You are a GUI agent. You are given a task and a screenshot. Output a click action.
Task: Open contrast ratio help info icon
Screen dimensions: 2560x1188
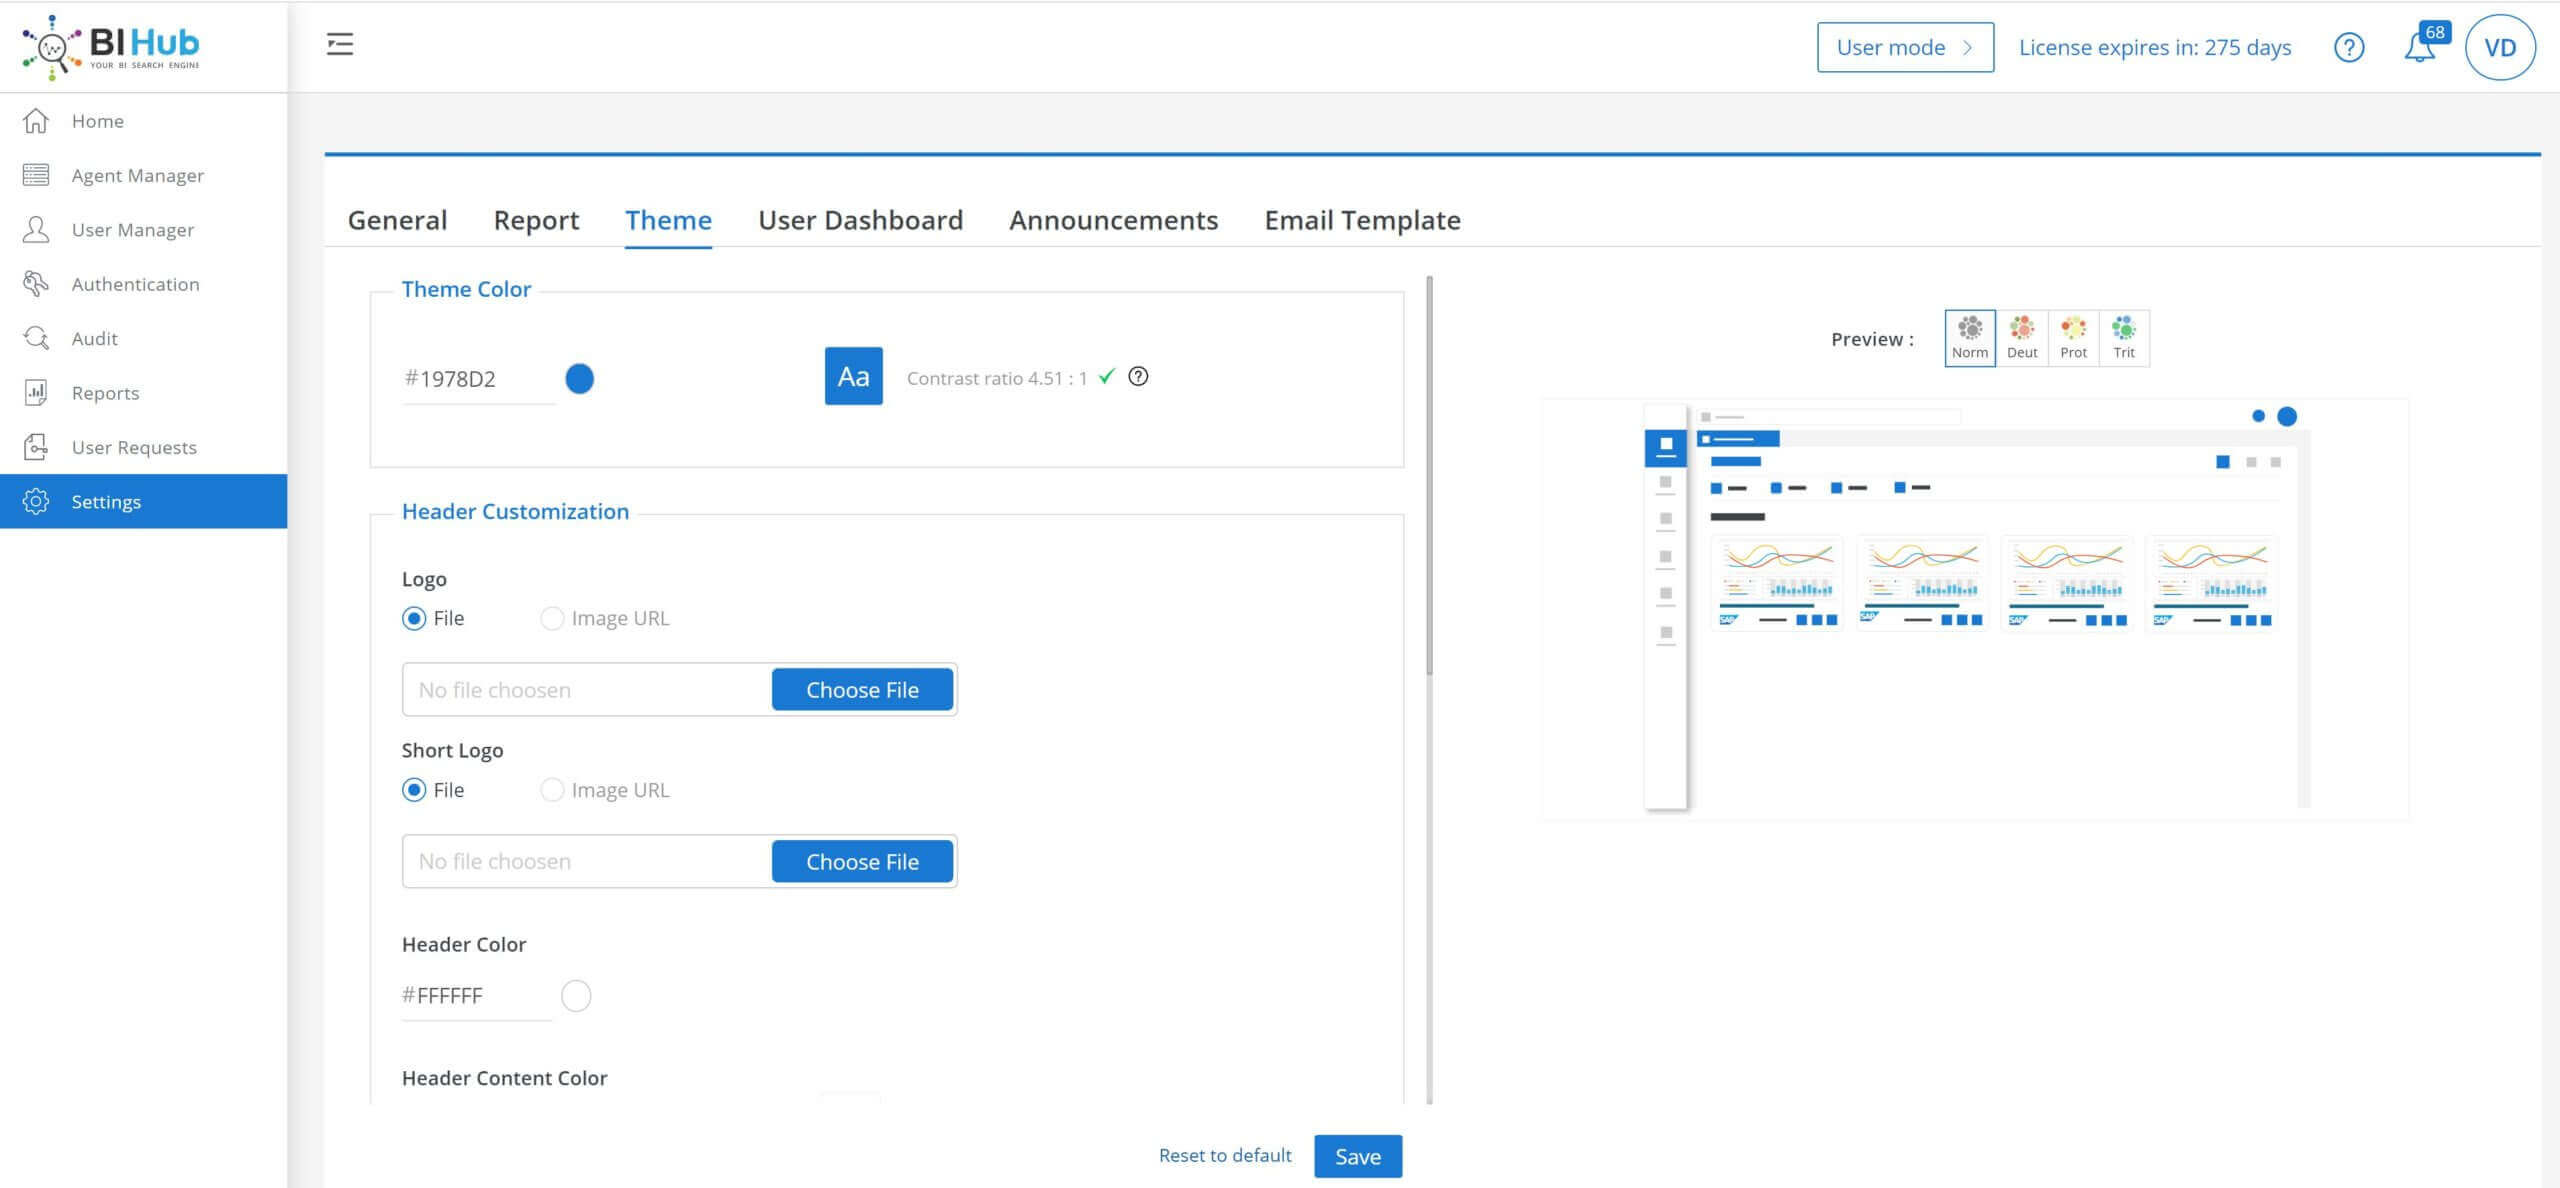(x=1138, y=376)
